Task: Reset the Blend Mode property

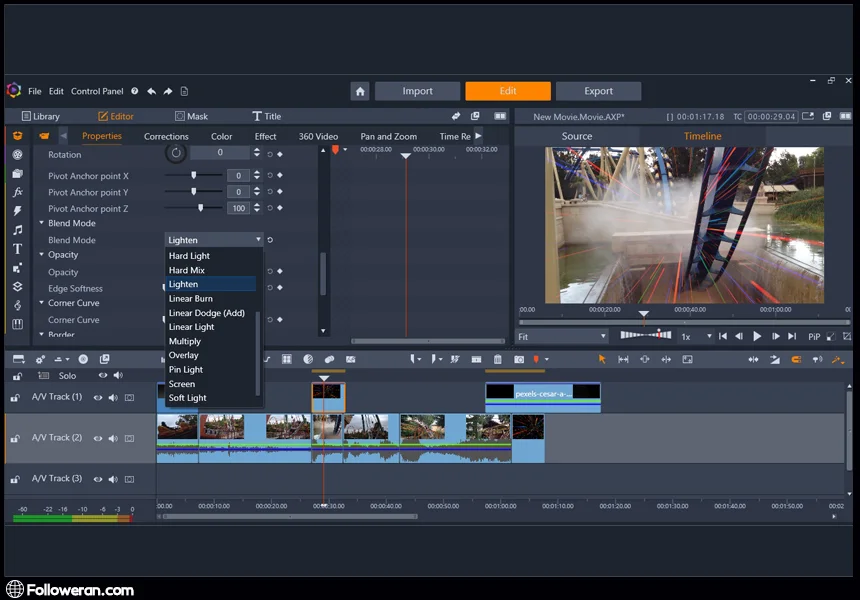Action: 270,240
